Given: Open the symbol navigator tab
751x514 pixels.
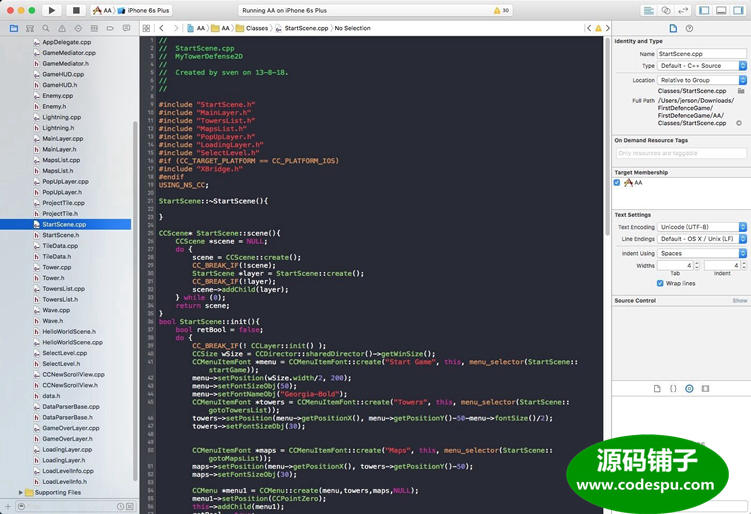Looking at the screenshot, I should 30,28.
